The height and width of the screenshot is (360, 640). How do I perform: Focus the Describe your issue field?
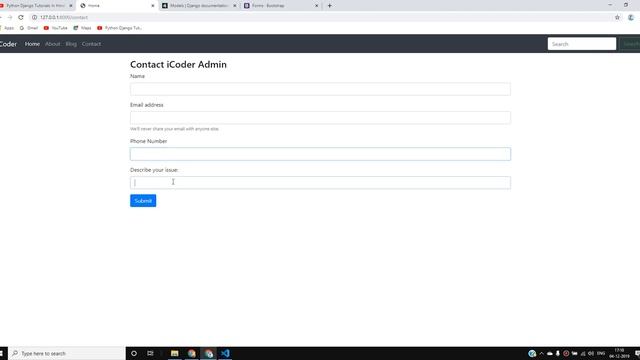(x=320, y=182)
